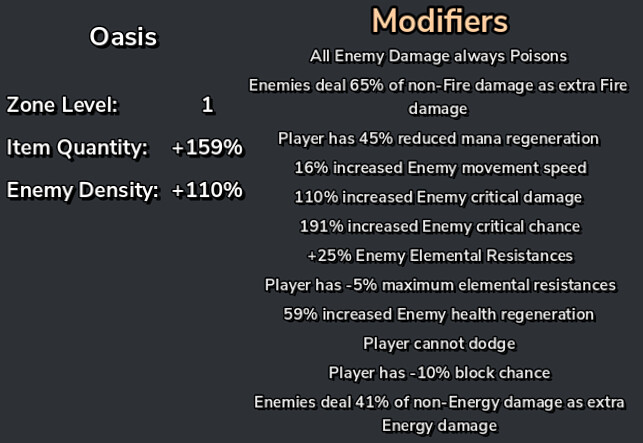Select the -5% maximum elemental resistances modifier

[x=440, y=285]
